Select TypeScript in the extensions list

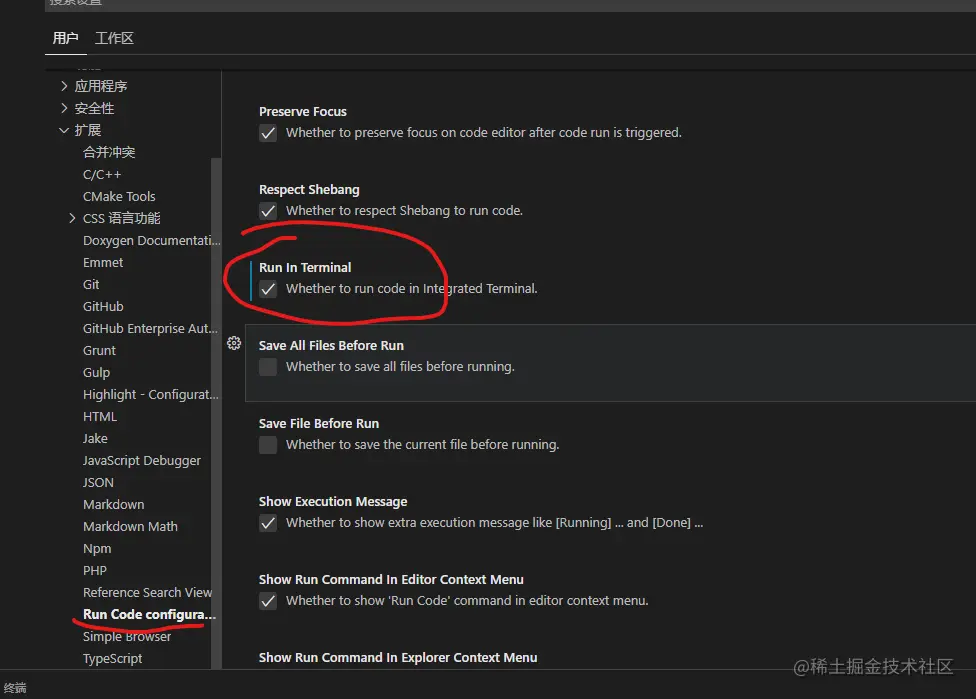click(112, 659)
